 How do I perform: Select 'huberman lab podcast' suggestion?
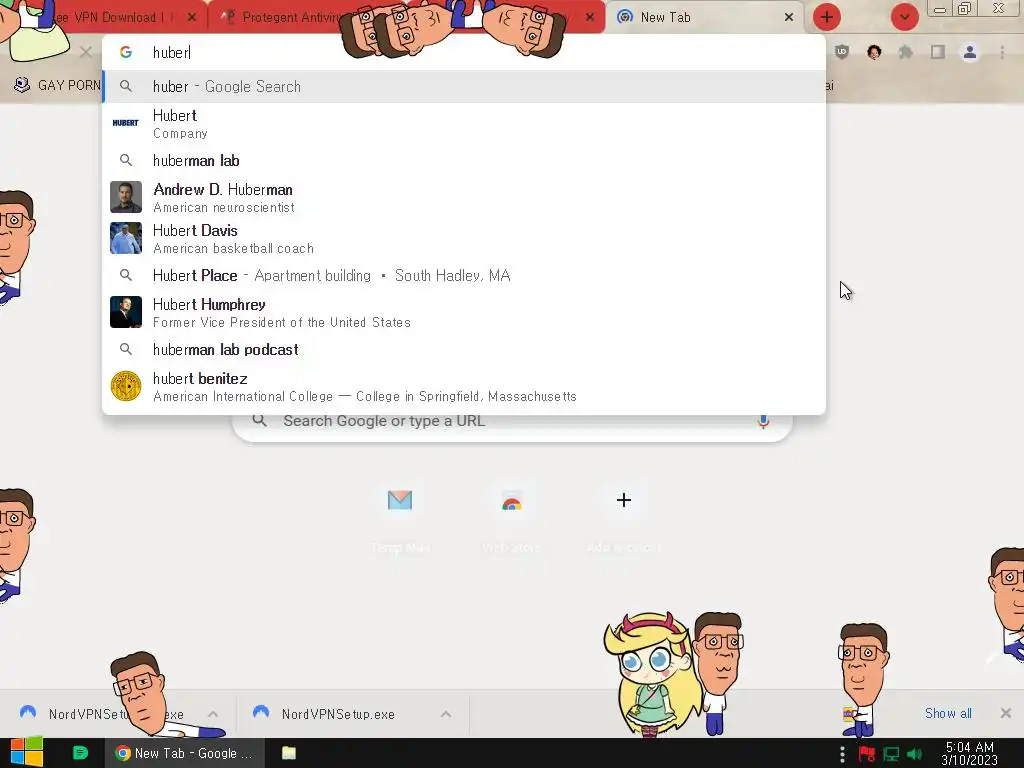click(464, 349)
